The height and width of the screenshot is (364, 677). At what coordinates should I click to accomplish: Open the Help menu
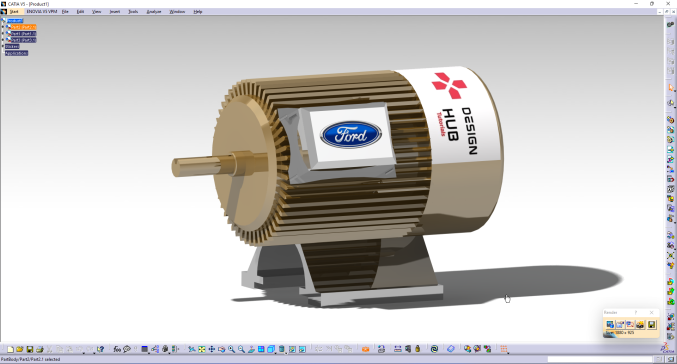(198, 12)
